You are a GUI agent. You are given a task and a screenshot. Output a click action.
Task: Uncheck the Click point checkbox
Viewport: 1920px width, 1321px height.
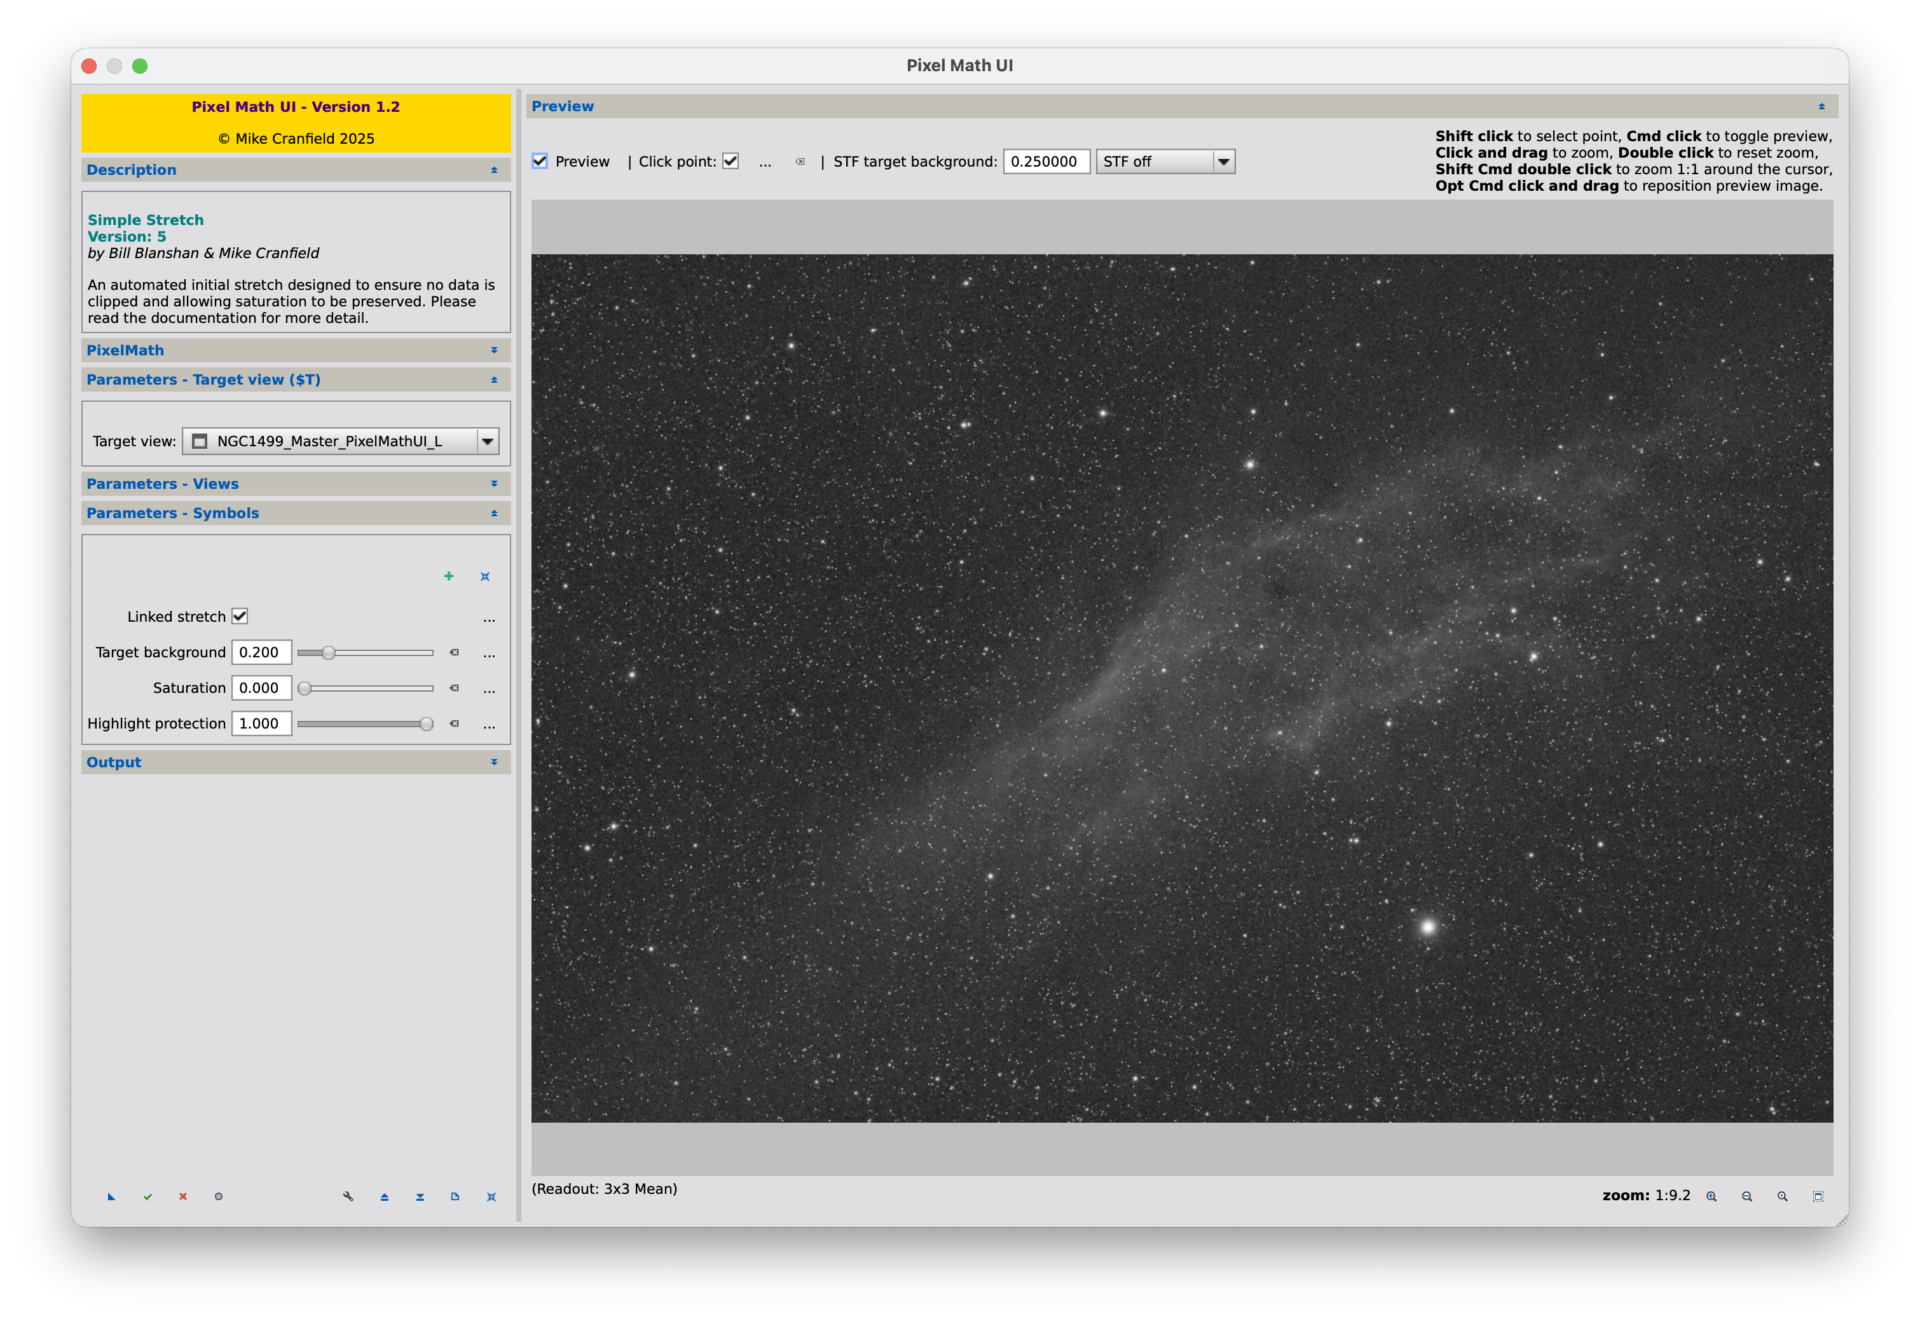[x=731, y=162]
